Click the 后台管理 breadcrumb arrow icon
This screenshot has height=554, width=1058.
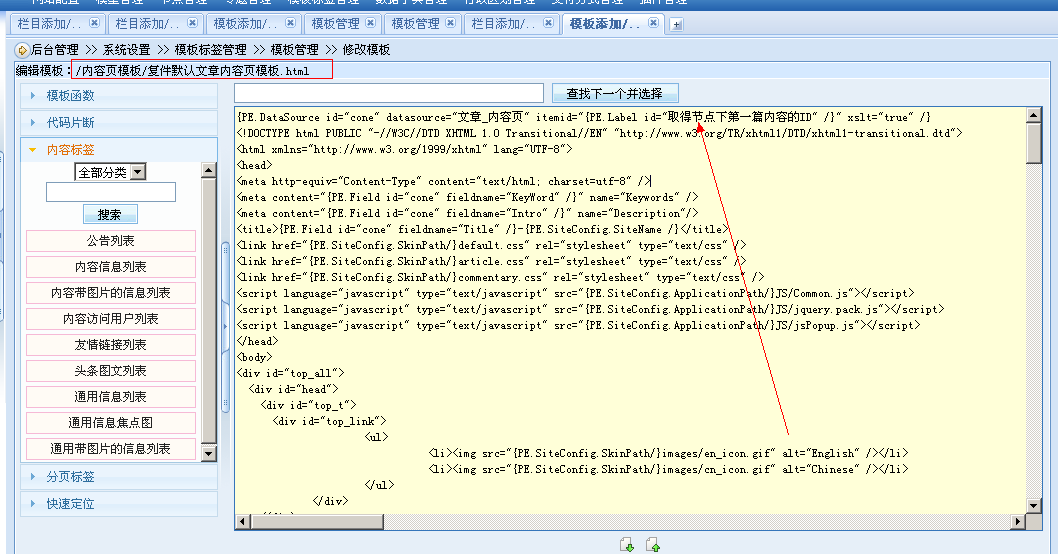(x=22, y=49)
